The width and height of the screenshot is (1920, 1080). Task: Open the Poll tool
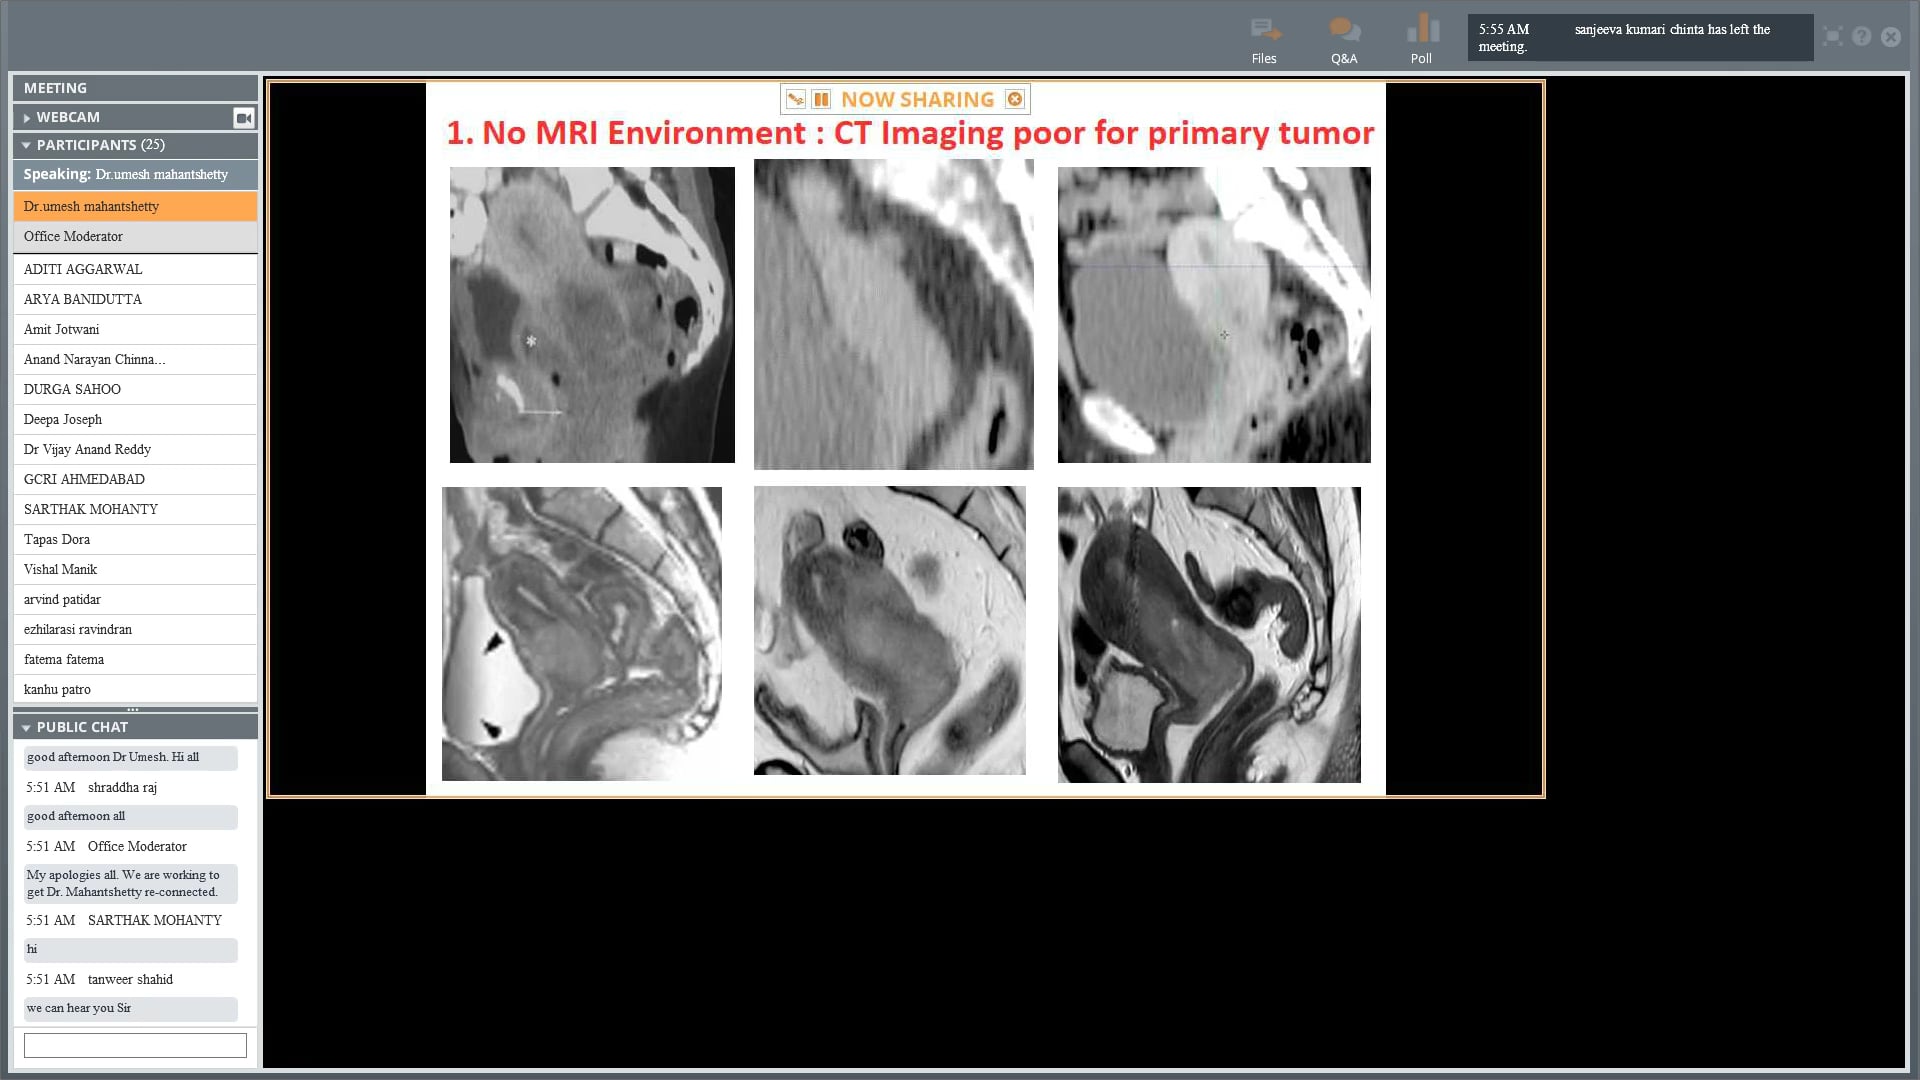point(1421,40)
